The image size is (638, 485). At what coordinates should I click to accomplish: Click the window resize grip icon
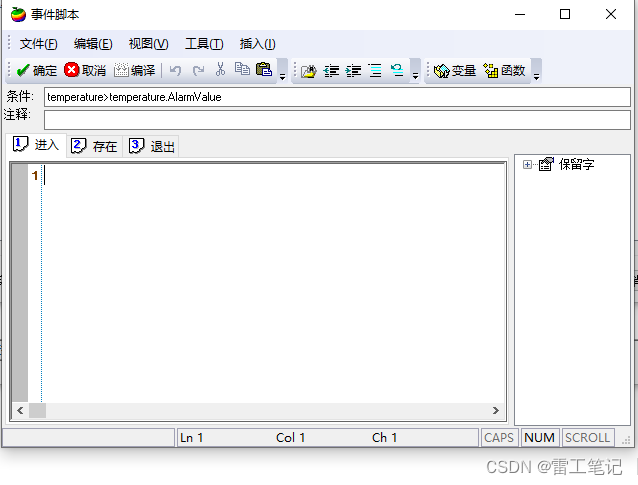tap(626, 440)
